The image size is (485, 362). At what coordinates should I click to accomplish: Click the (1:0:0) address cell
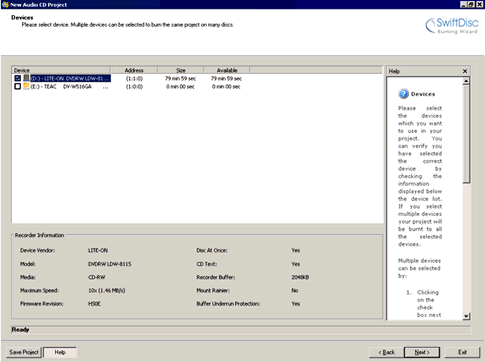134,86
